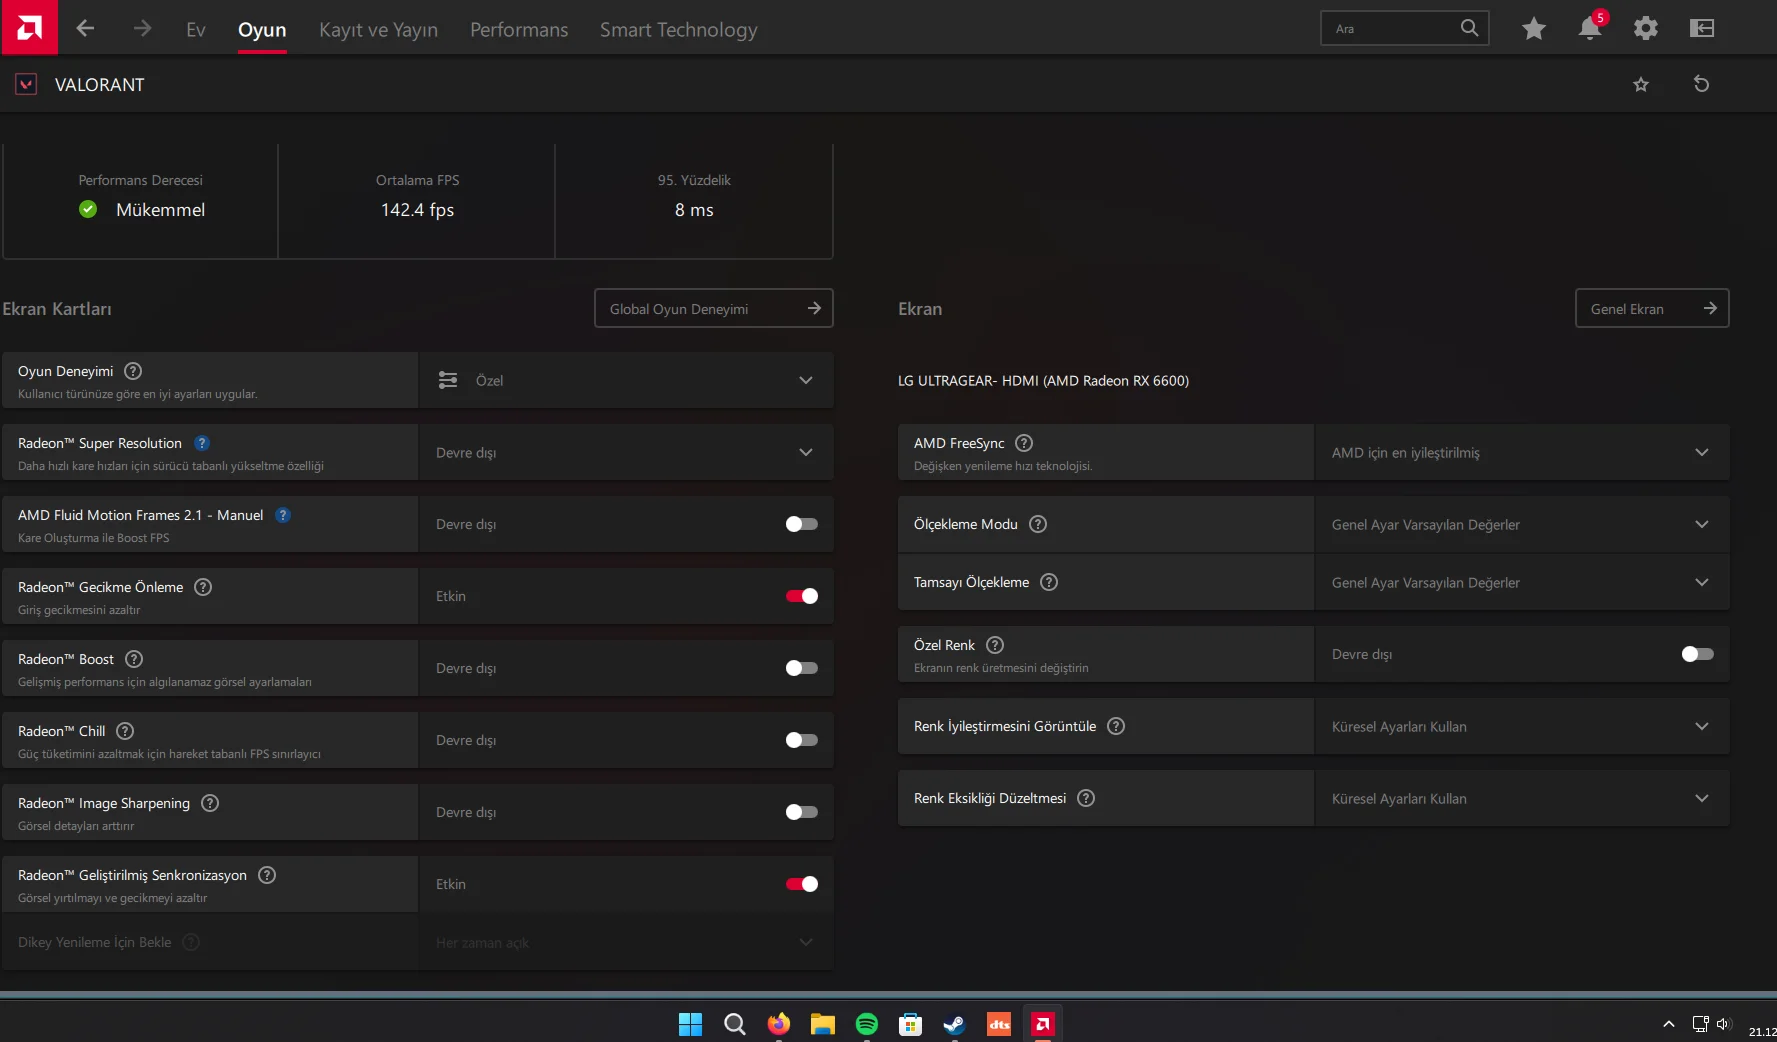Open favorites star in top bar

coord(1533,29)
